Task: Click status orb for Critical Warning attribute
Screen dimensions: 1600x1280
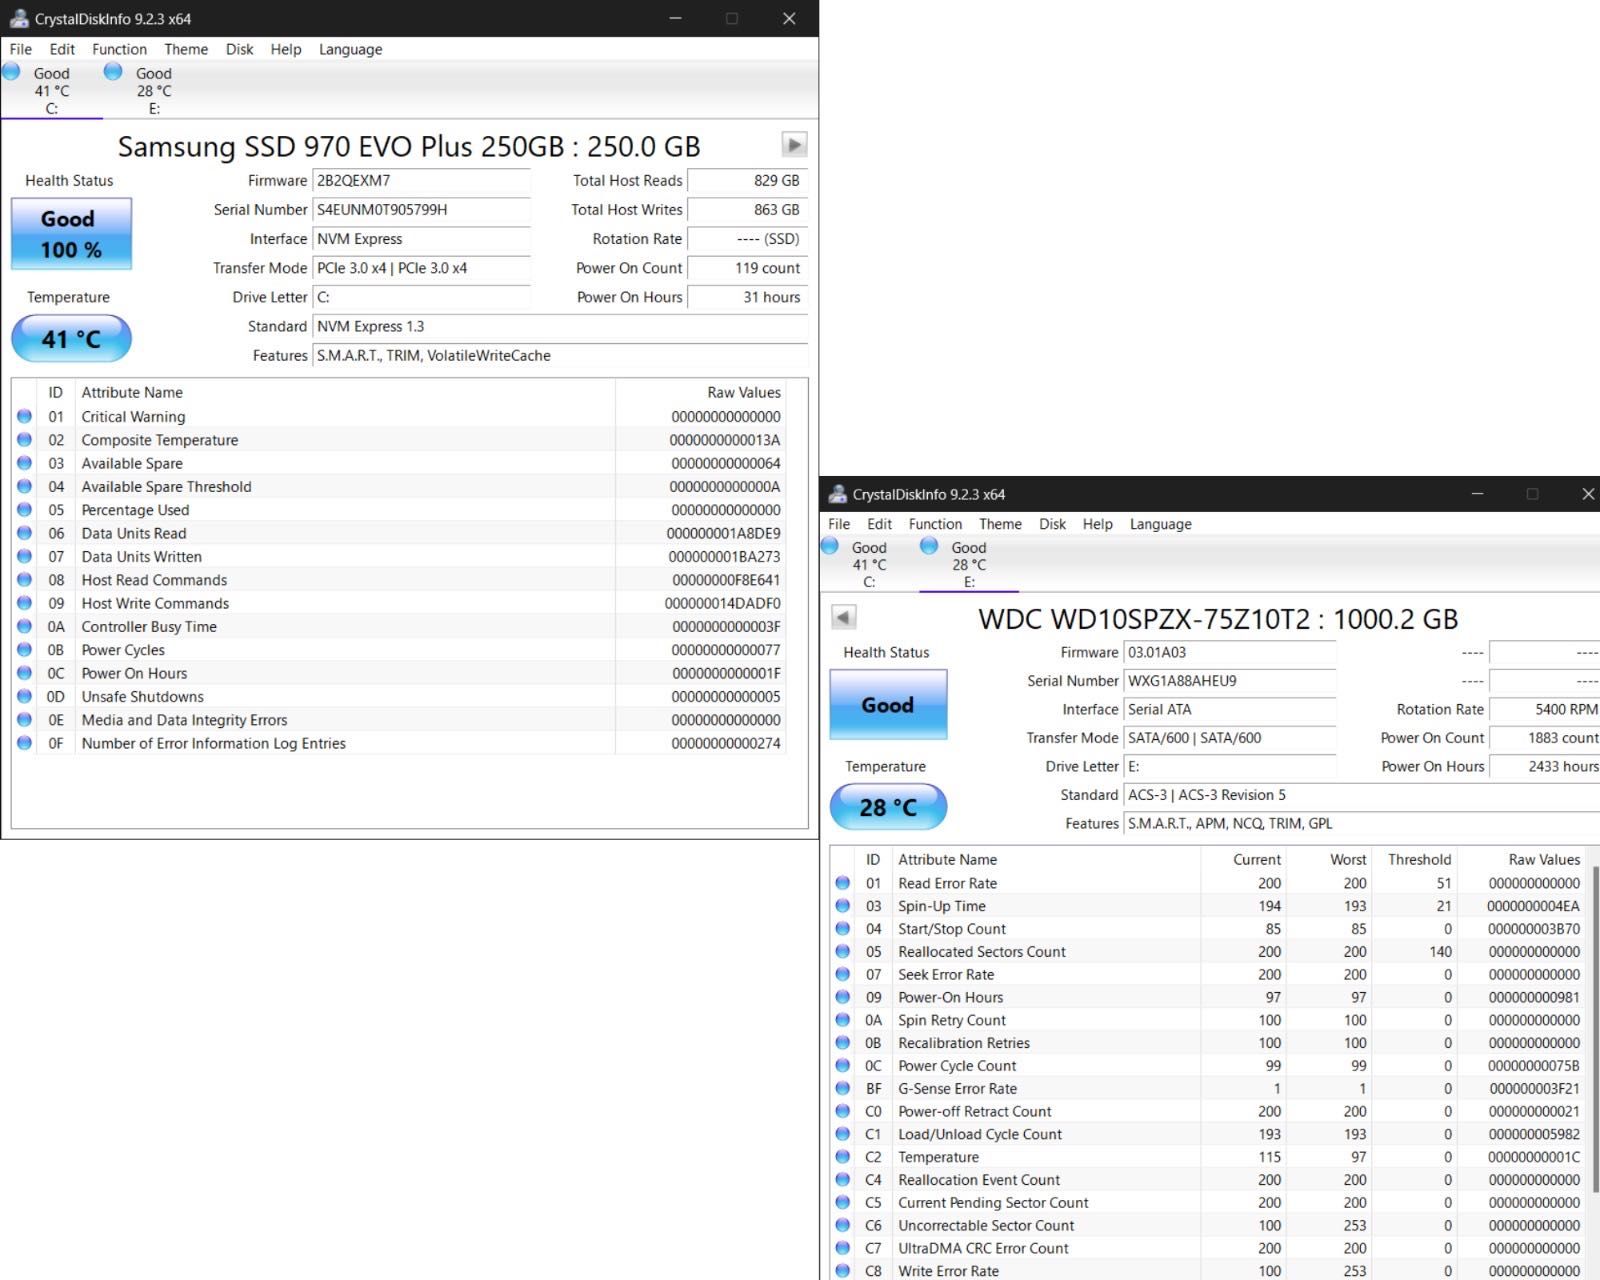Action: click(x=25, y=416)
